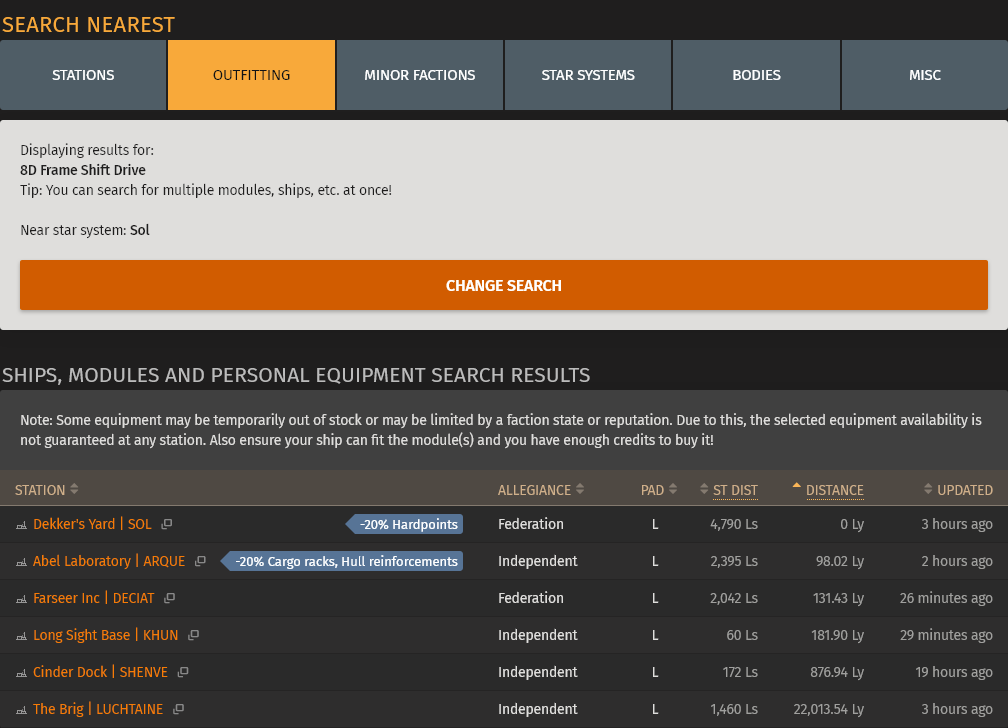
Task: Copy Long Sight Base name icon
Action: (x=194, y=635)
